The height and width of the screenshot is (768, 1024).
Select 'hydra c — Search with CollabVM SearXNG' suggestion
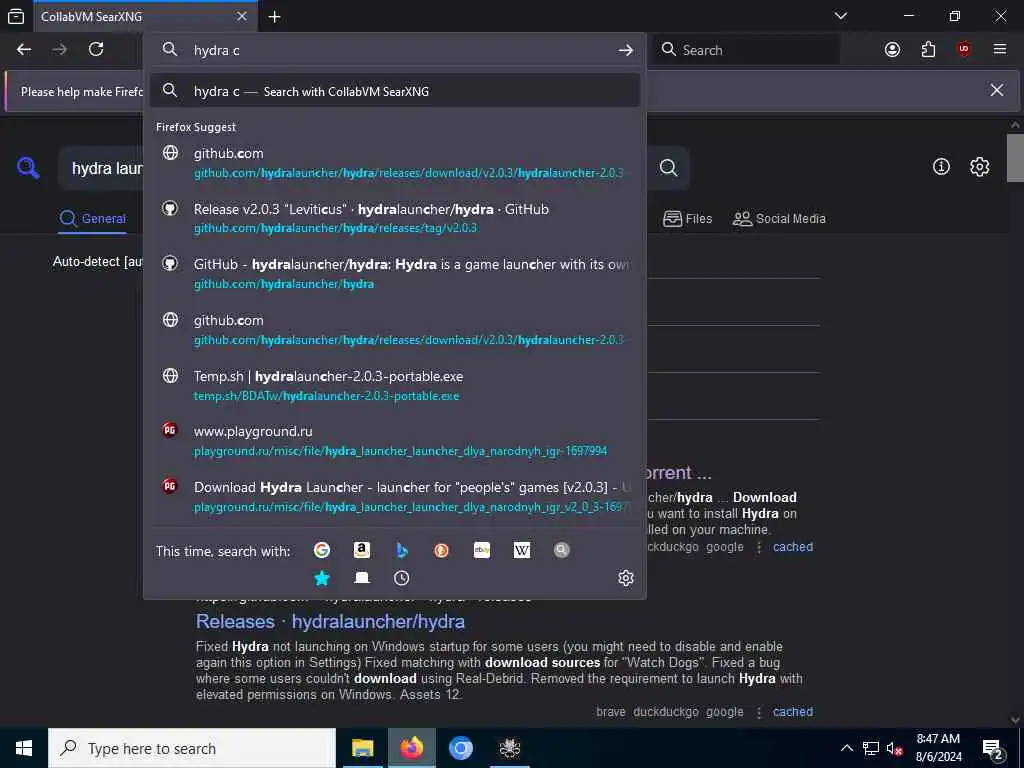394,91
